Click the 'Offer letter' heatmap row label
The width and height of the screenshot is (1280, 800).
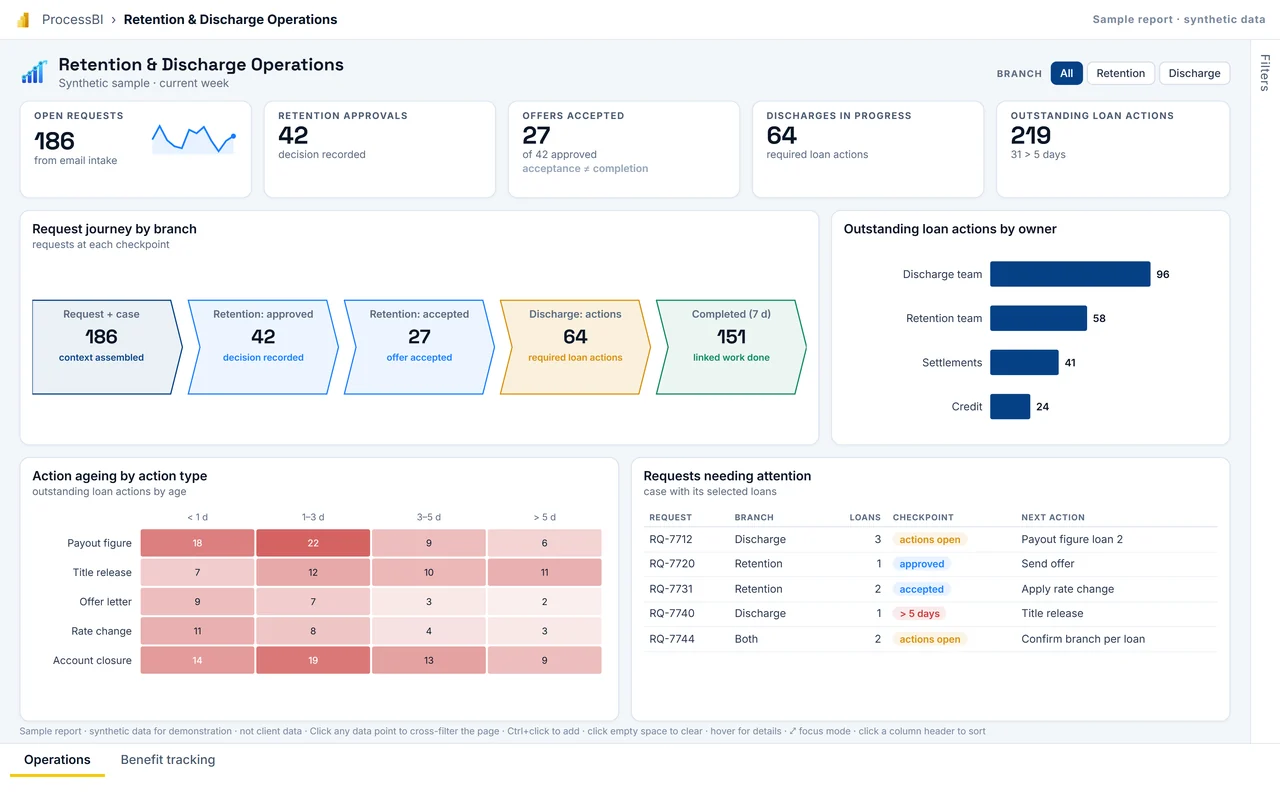coord(106,602)
